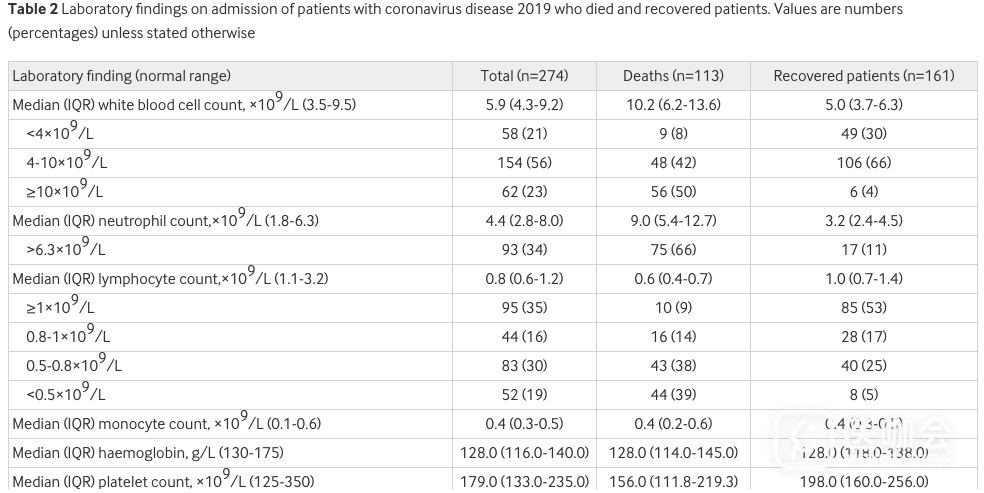Click the median haemoglobin row label
Image resolution: width=984 pixels, height=493 pixels.
[x=147, y=453]
